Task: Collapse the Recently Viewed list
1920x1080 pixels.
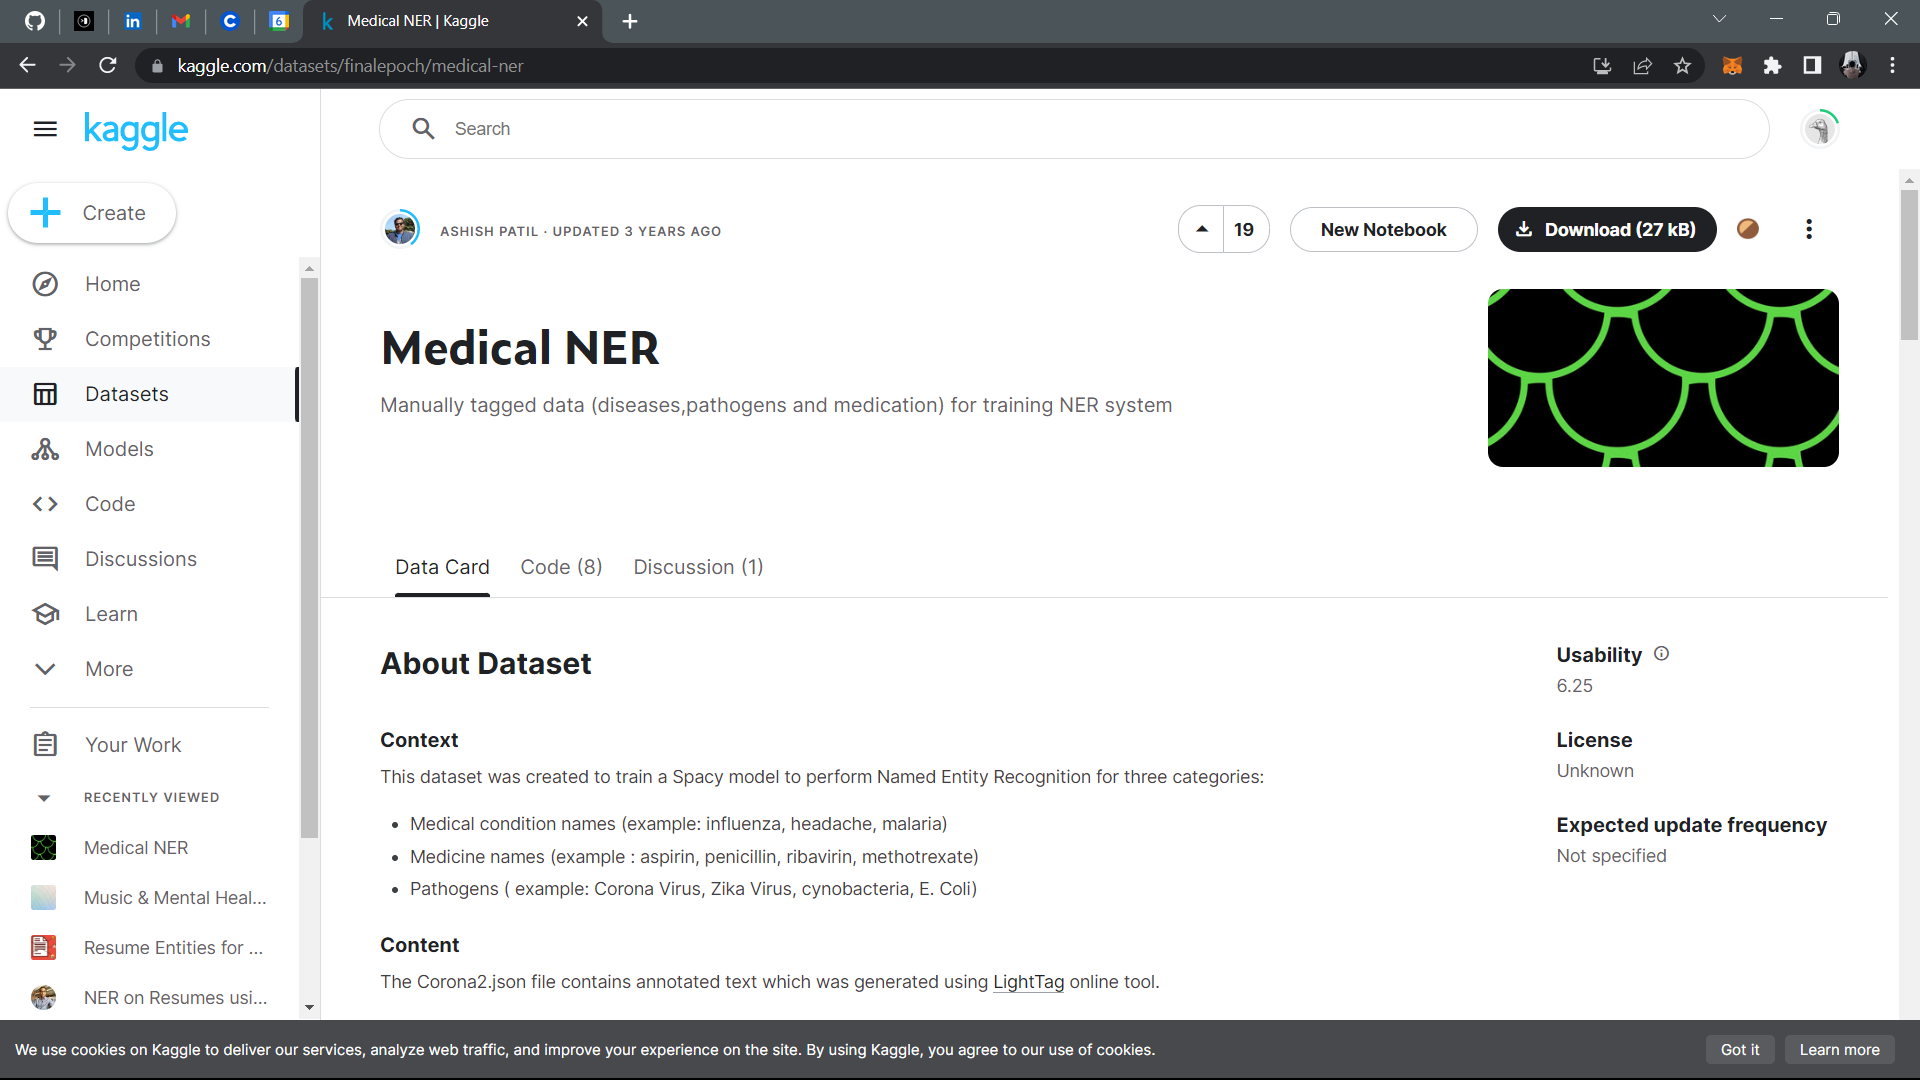Action: [x=44, y=797]
